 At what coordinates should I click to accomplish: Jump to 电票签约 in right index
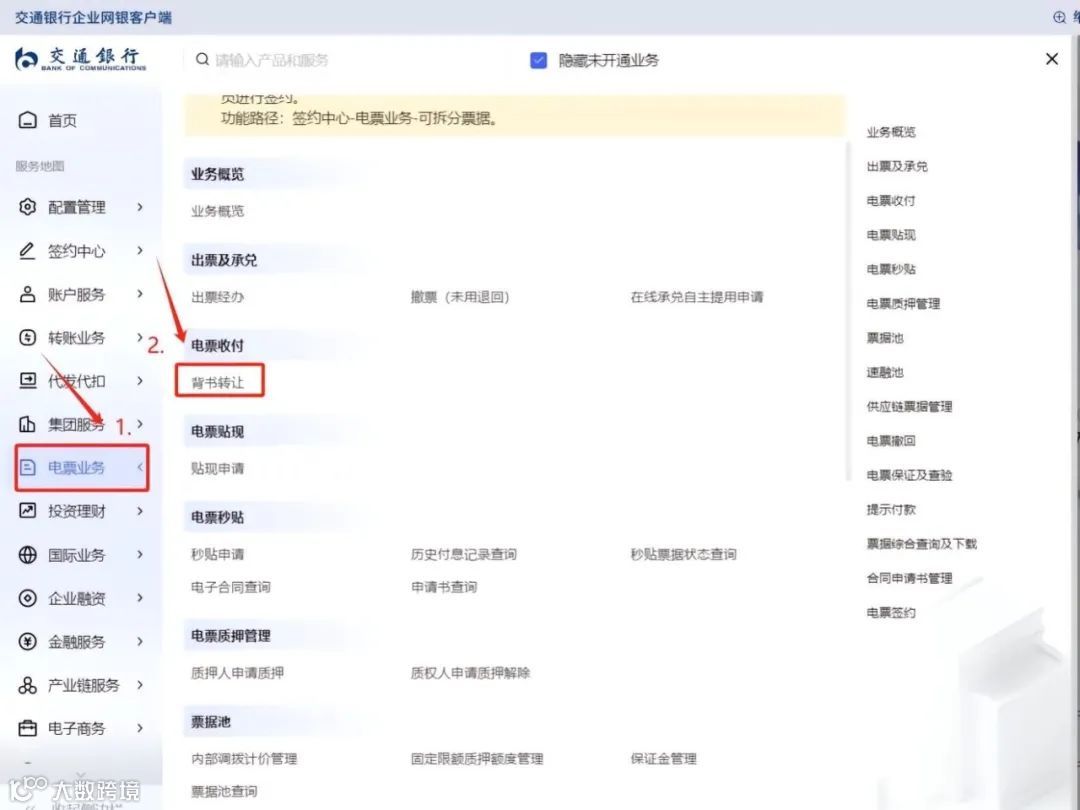point(891,612)
